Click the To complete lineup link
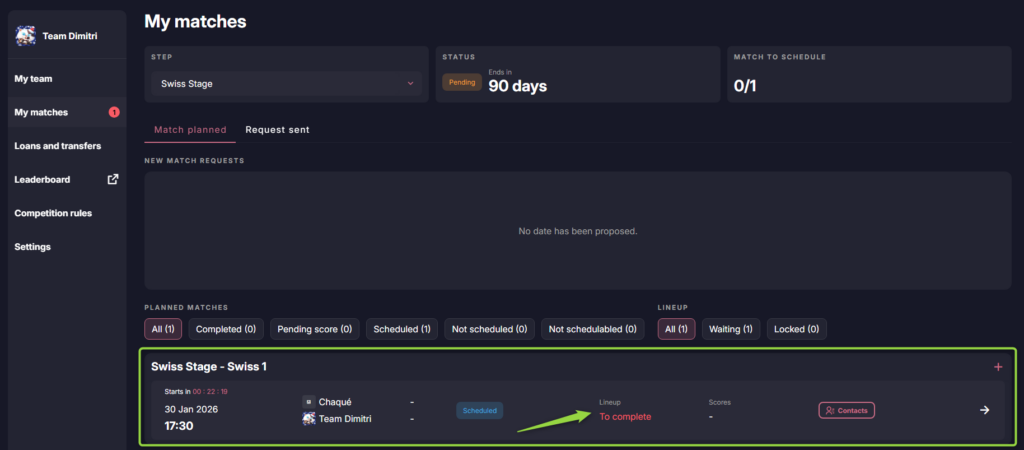Image resolution: width=1024 pixels, height=450 pixels. [625, 417]
